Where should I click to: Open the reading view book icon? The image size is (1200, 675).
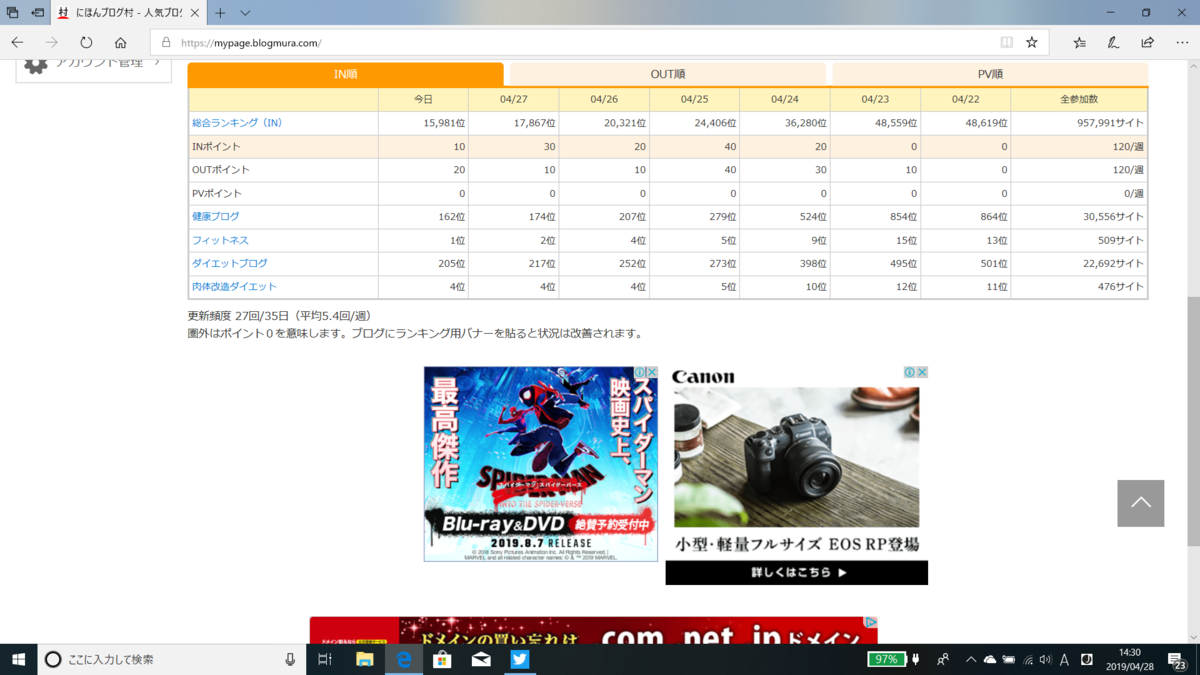pos(1007,43)
